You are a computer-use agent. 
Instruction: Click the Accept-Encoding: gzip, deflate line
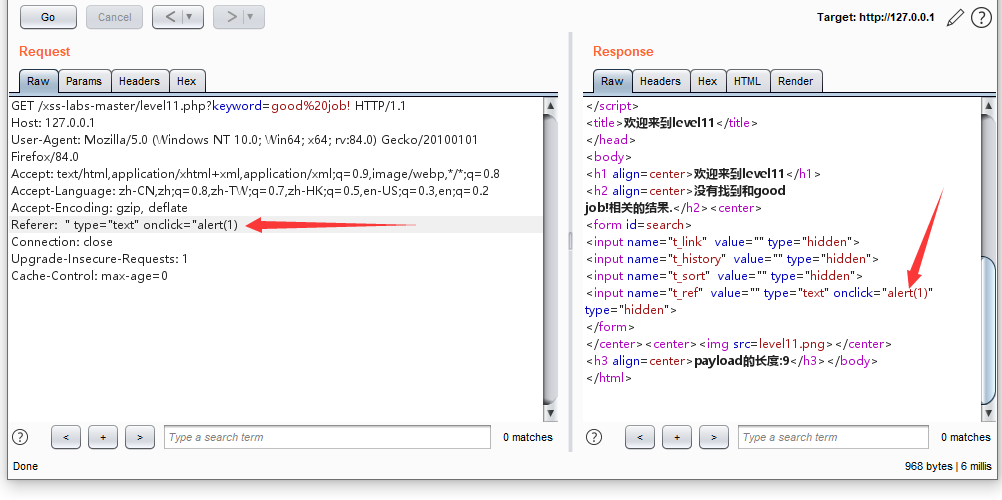click(99, 208)
